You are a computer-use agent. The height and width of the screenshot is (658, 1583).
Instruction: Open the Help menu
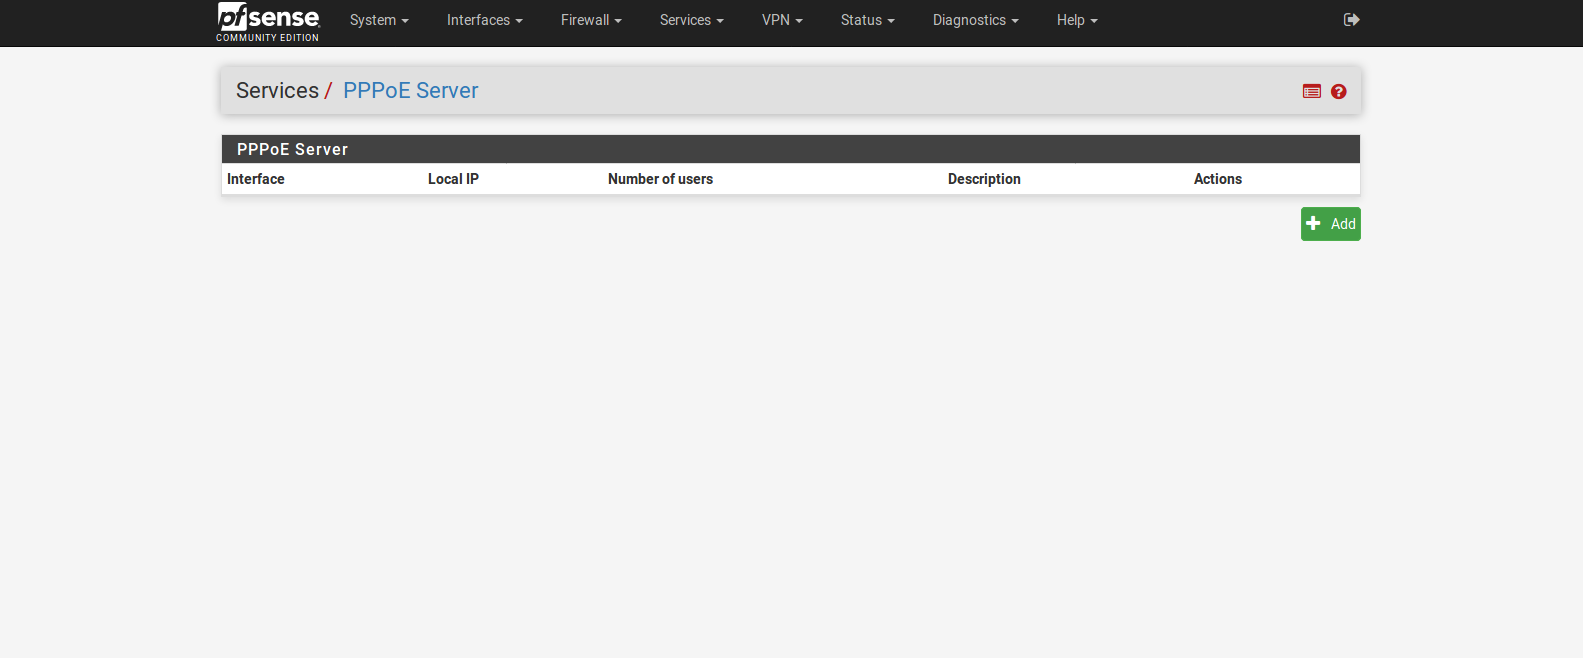[1077, 20]
